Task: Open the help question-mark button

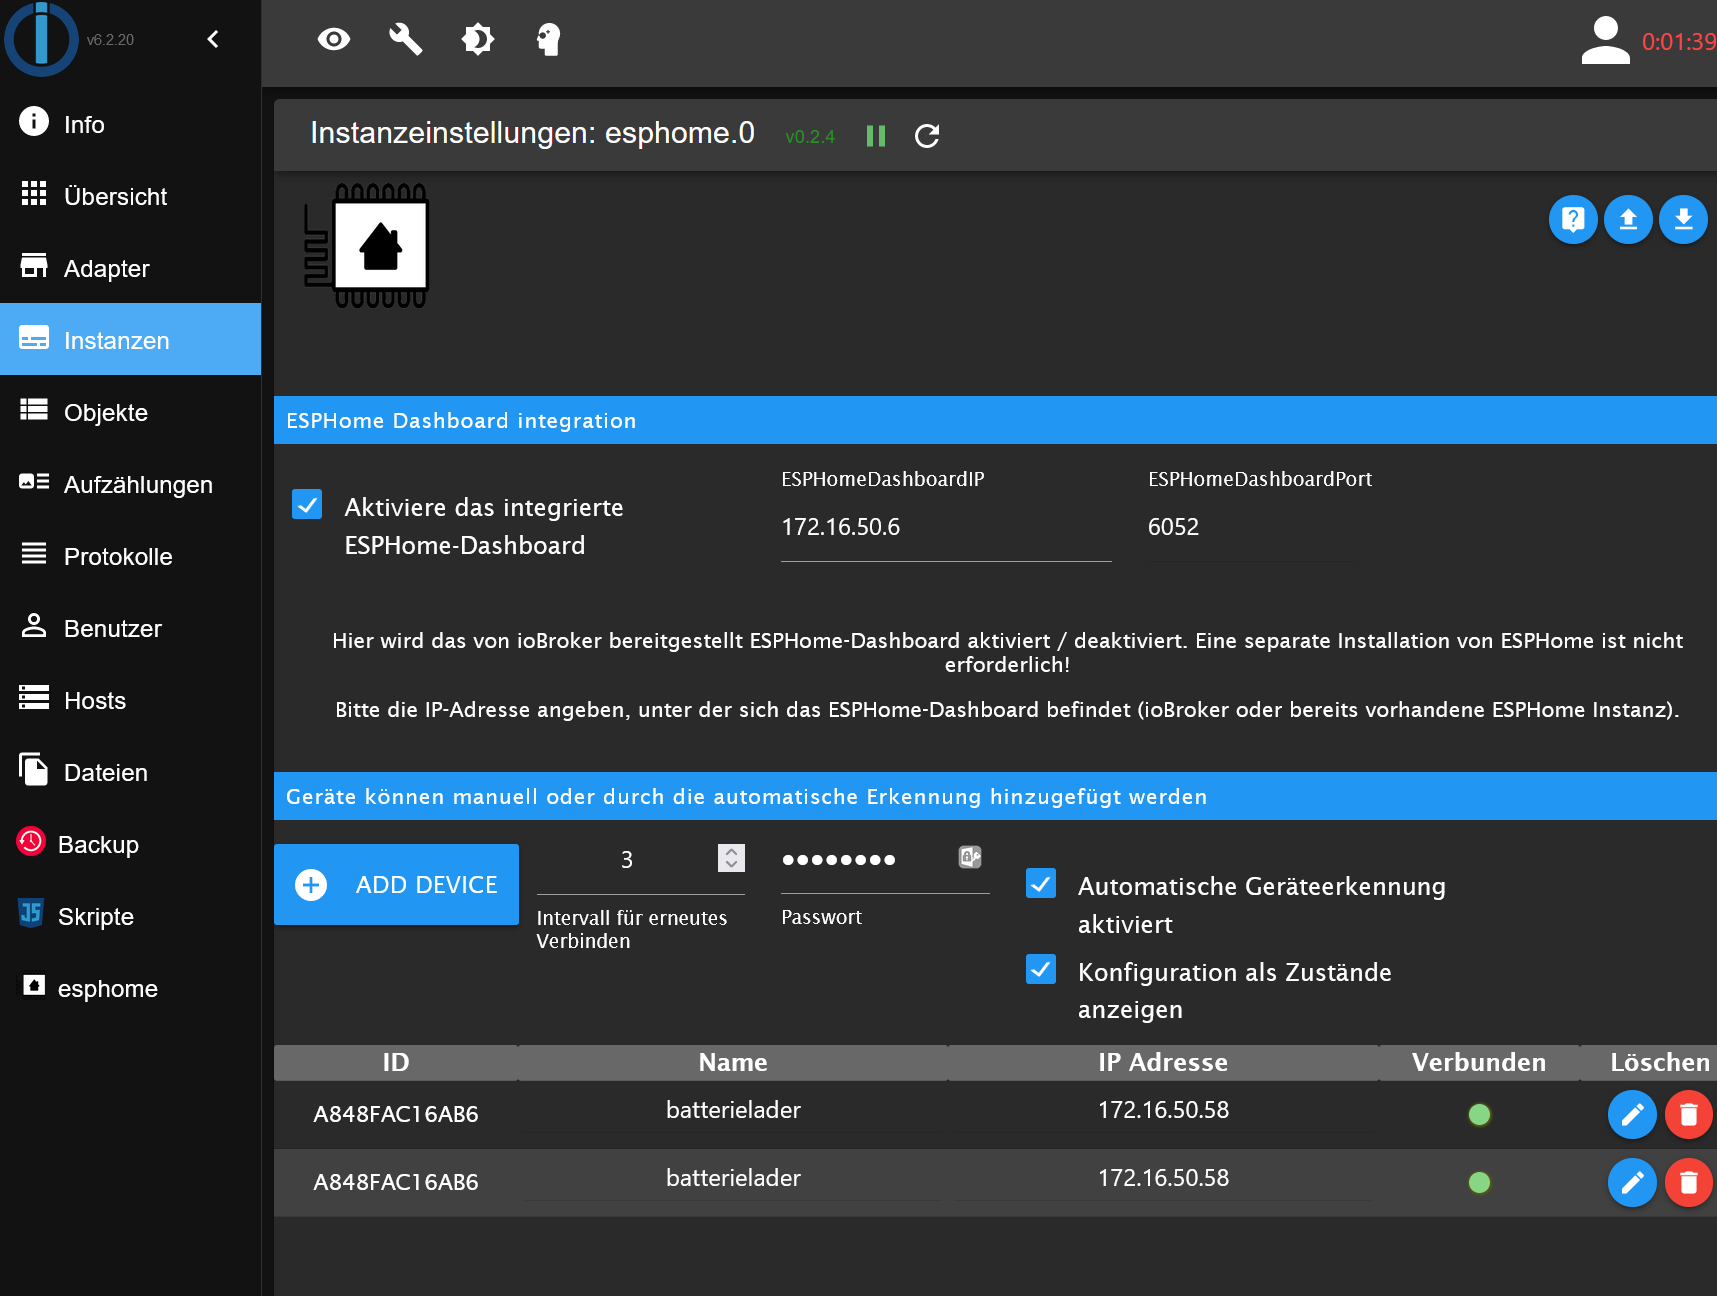Action: (x=1573, y=219)
